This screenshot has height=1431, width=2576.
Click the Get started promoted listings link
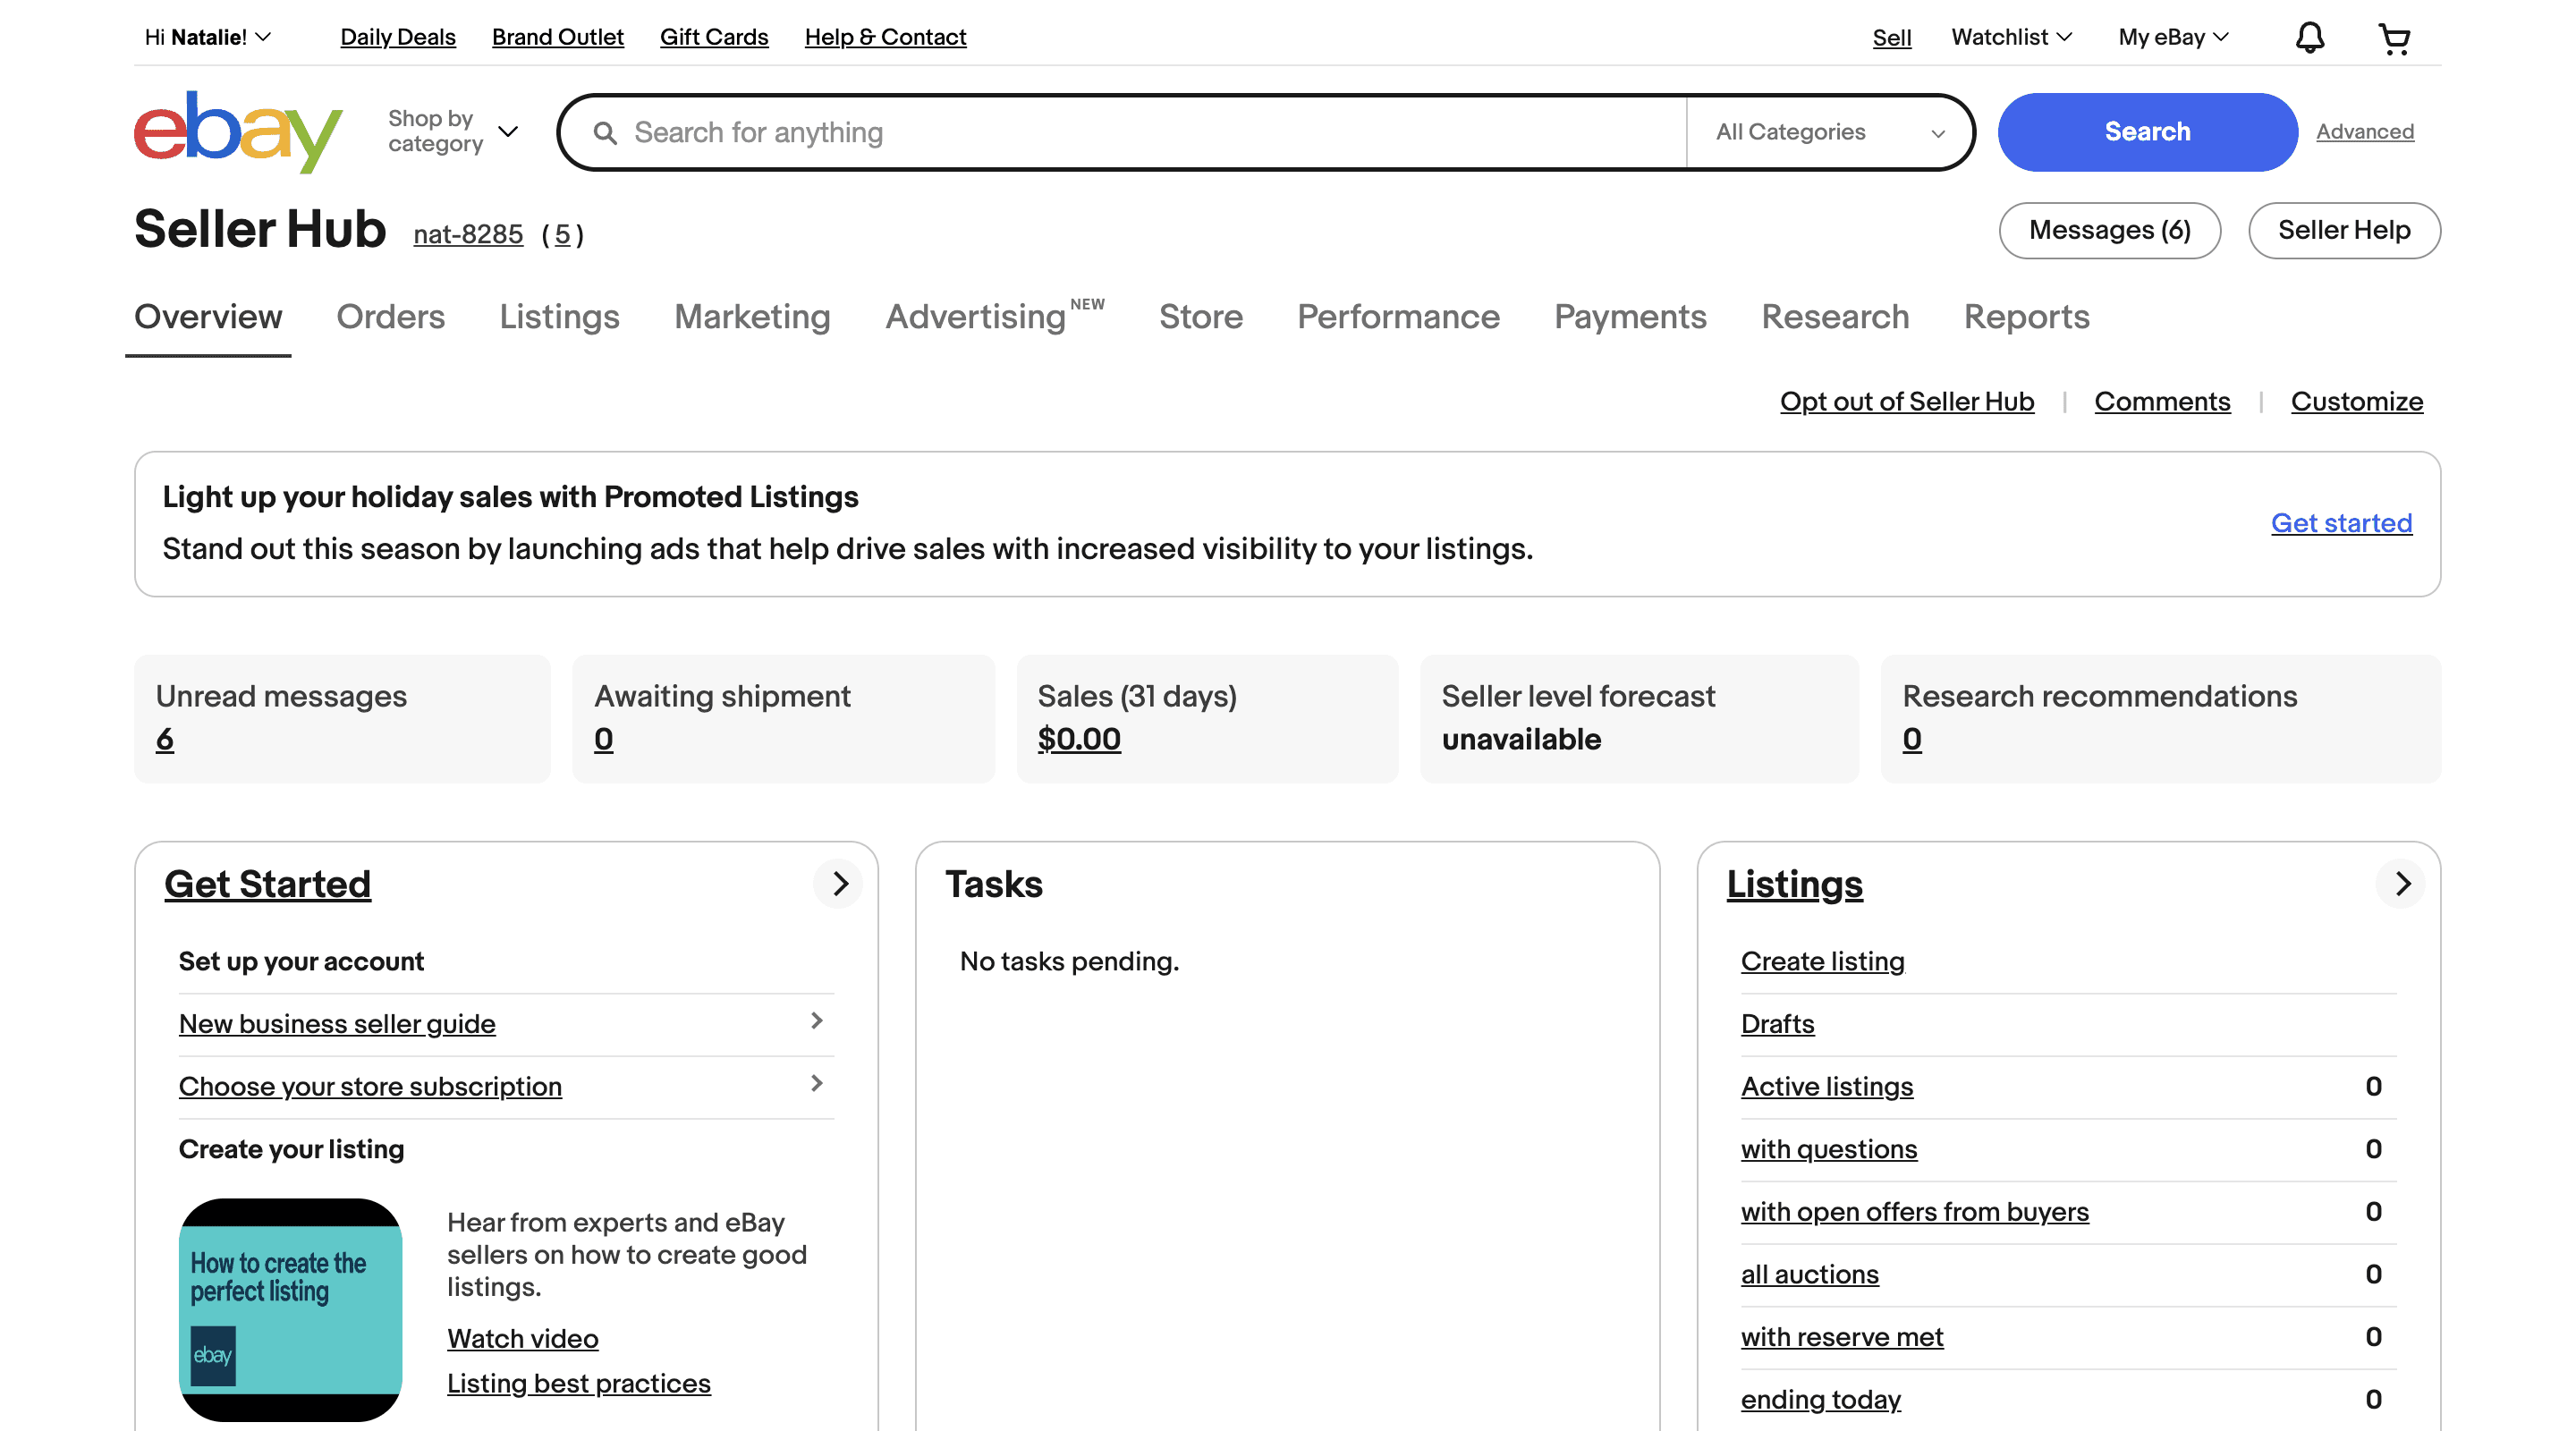[x=2341, y=523]
